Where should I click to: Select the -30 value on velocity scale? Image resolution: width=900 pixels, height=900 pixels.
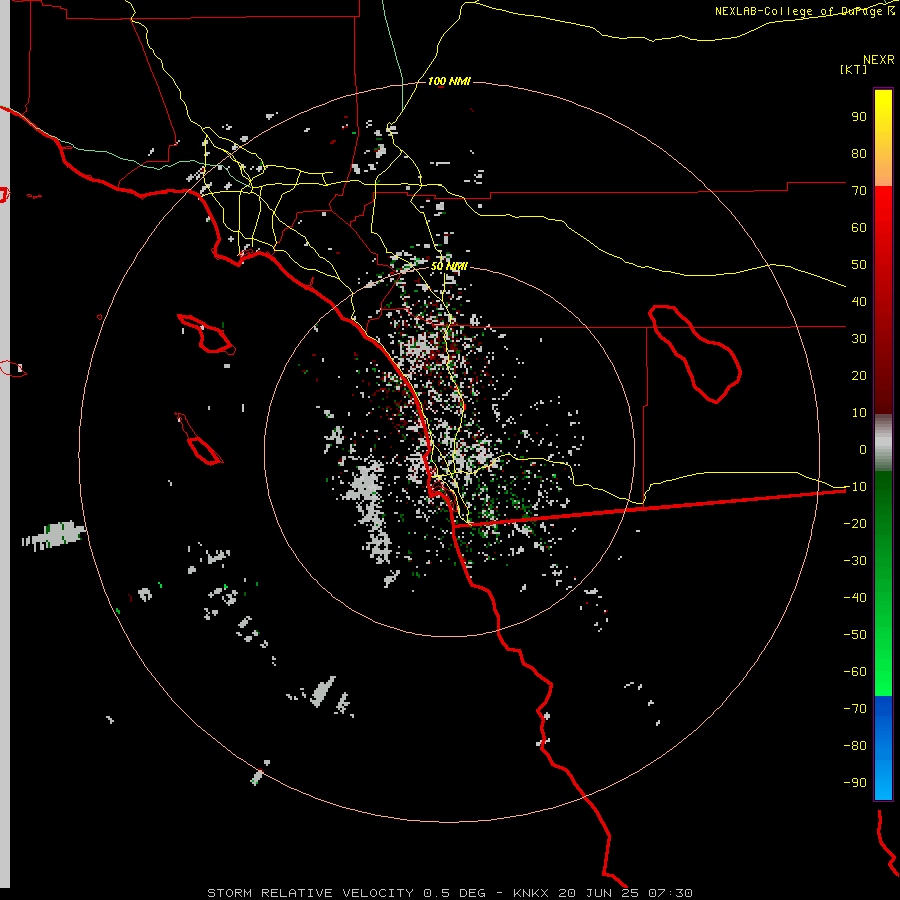tap(855, 561)
